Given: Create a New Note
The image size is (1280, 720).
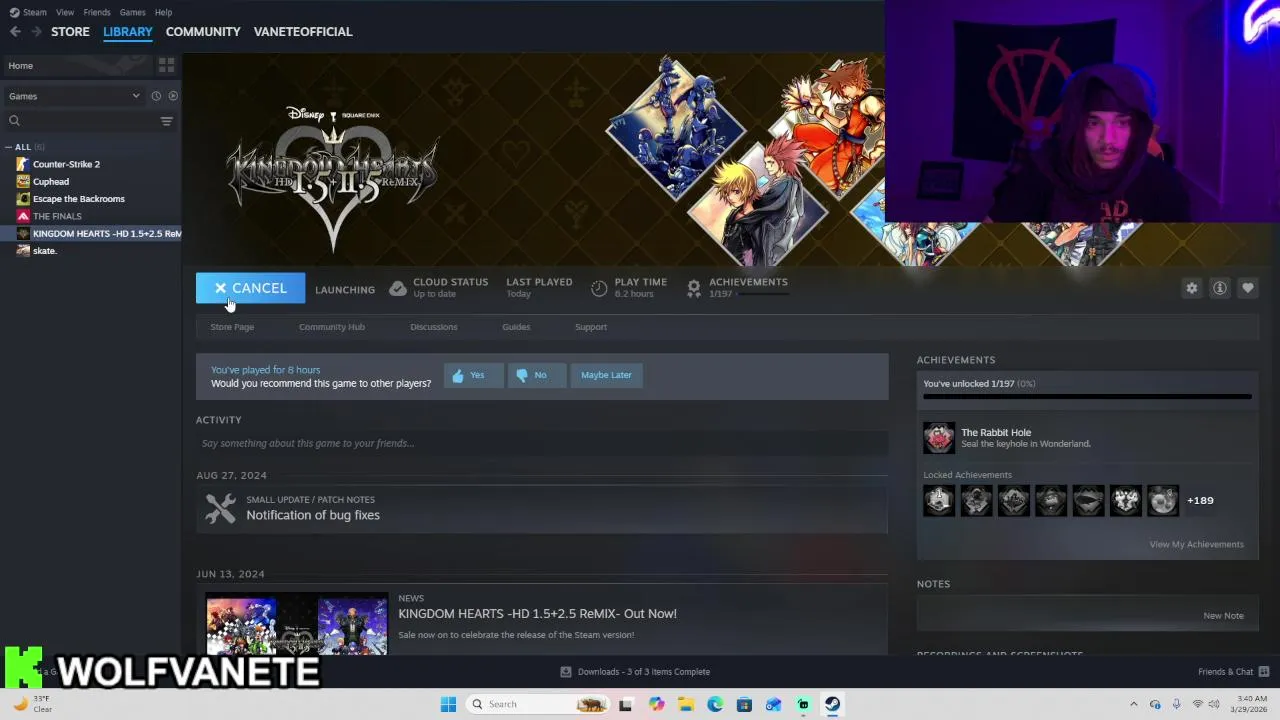Looking at the screenshot, I should 1223,616.
